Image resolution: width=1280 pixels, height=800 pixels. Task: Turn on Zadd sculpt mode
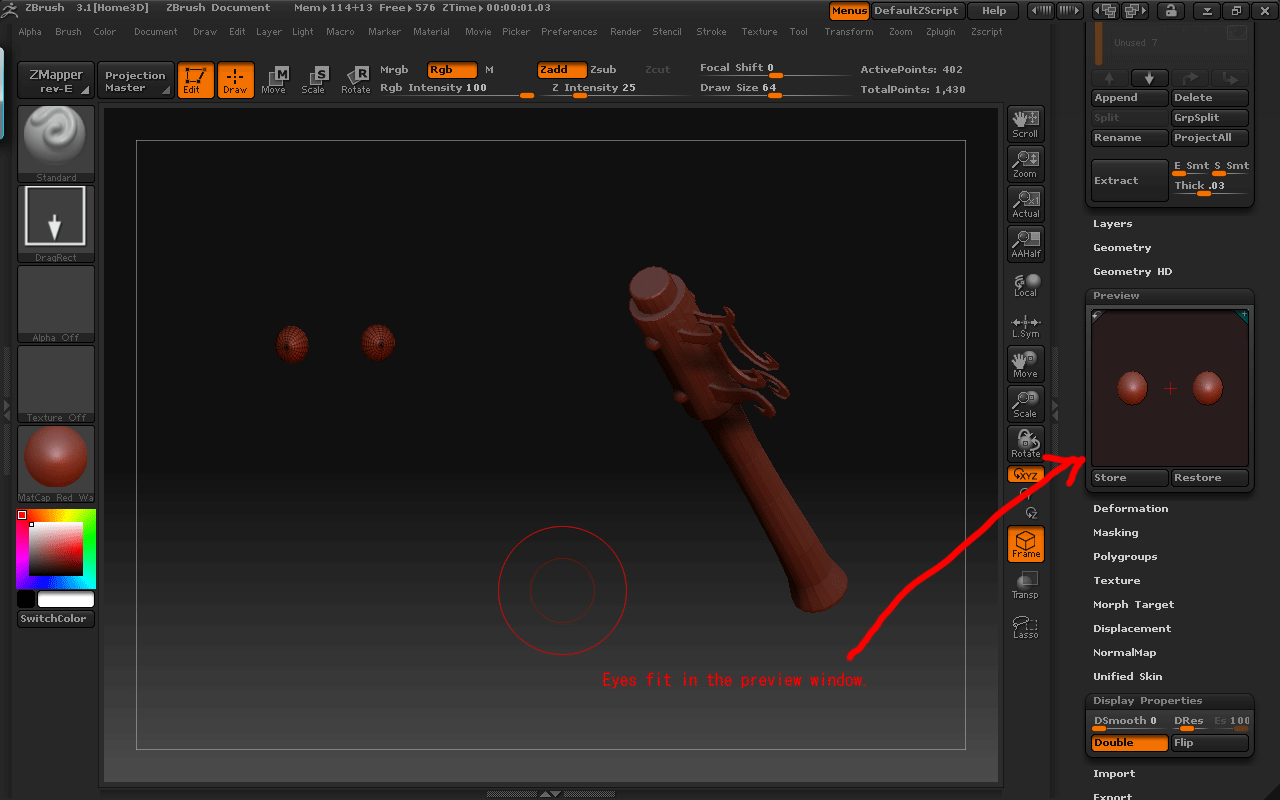click(561, 70)
